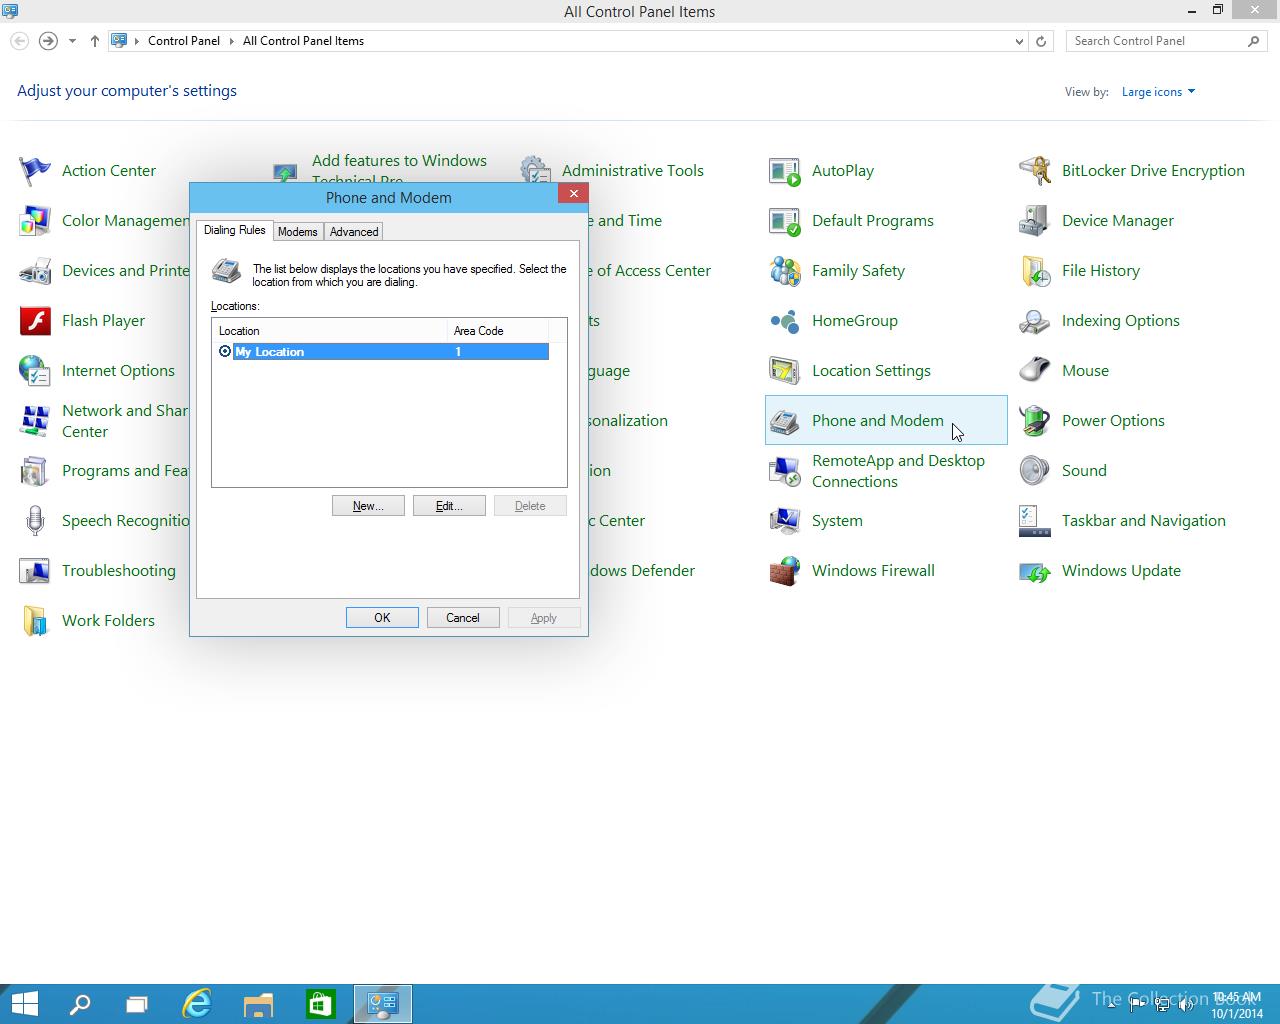Open the BitLocker Drive Encryption icon
Screen dimensions: 1280x1024
(x=1034, y=171)
